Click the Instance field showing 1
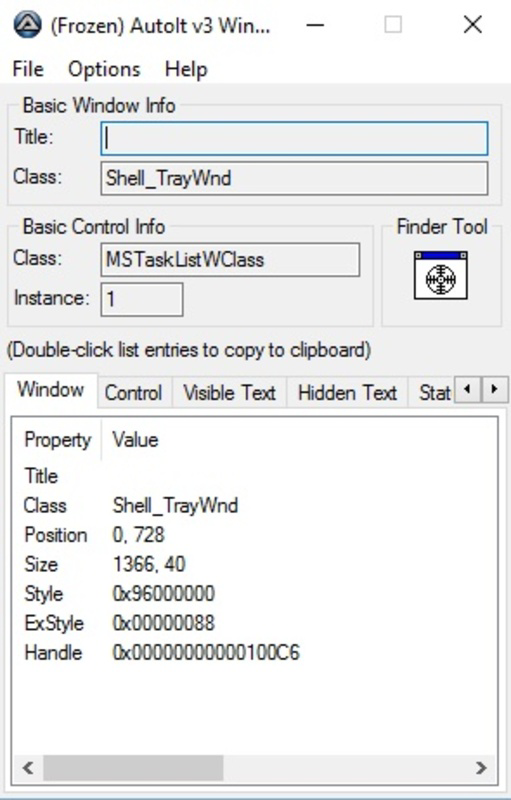 (142, 299)
